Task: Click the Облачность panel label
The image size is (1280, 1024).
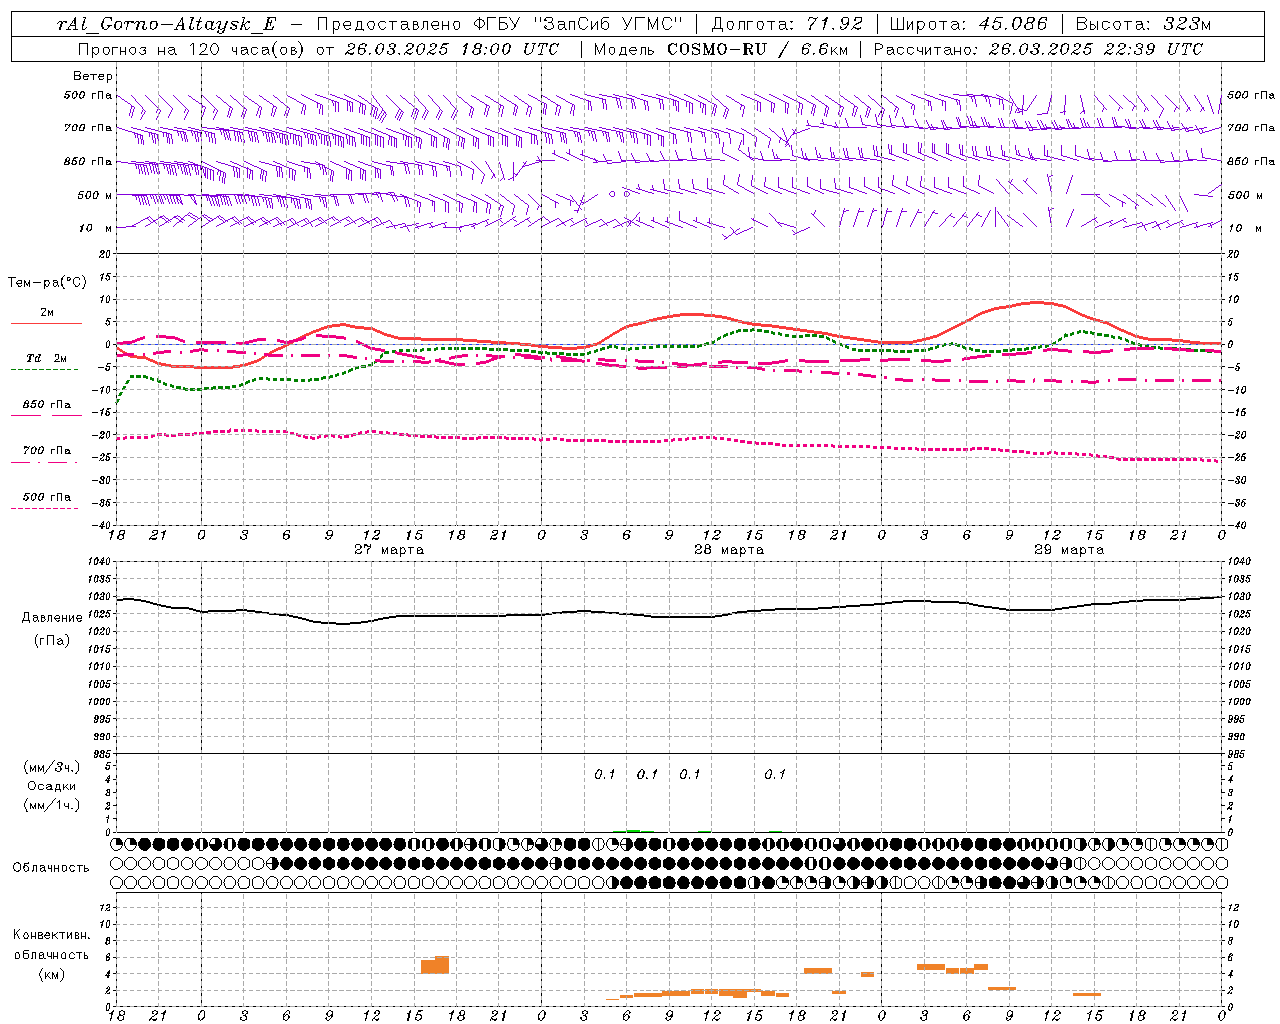Action: pos(51,868)
